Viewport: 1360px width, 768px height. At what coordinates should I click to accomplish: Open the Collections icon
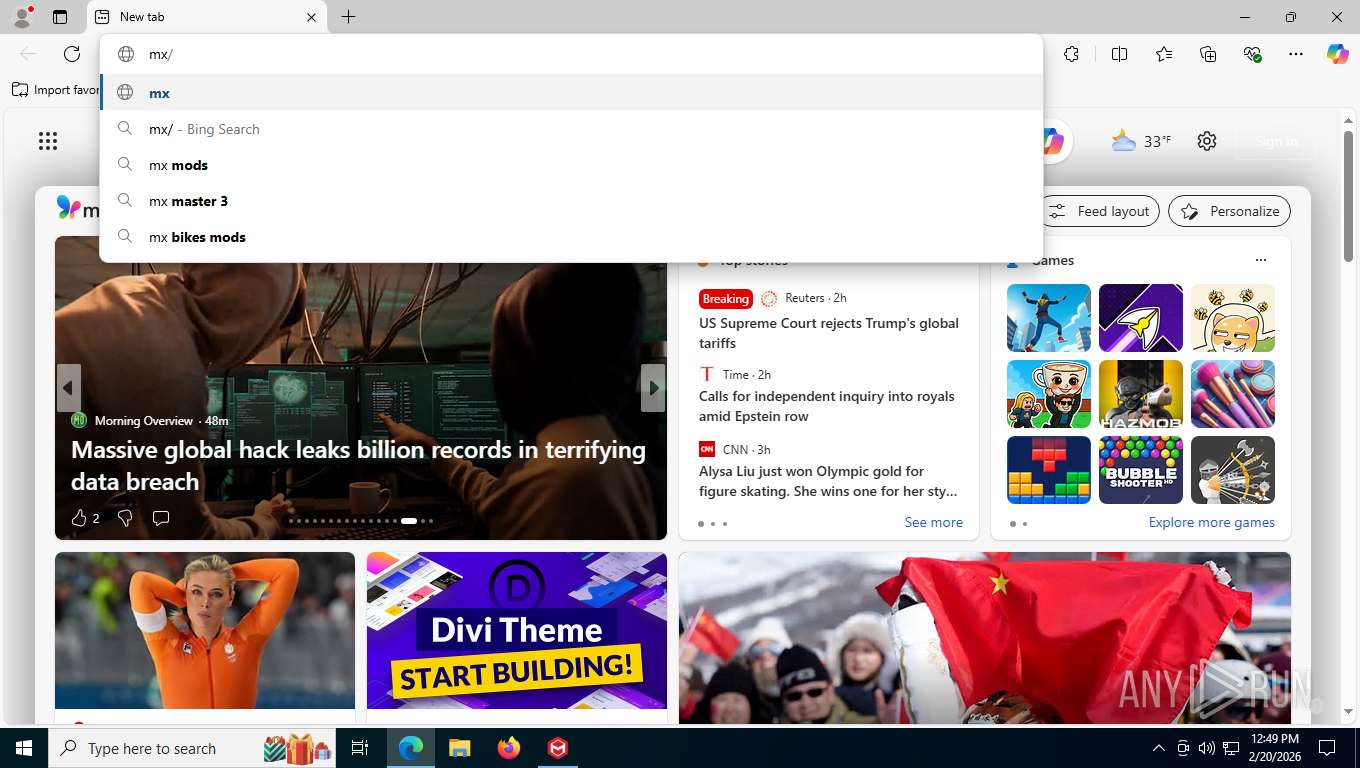(1208, 54)
